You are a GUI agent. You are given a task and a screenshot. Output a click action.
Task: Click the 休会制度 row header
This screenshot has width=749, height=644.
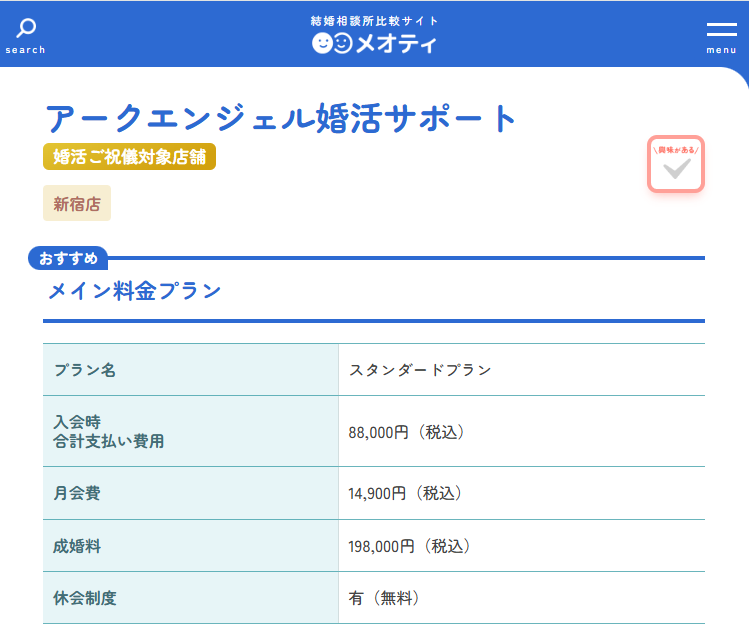click(191, 598)
